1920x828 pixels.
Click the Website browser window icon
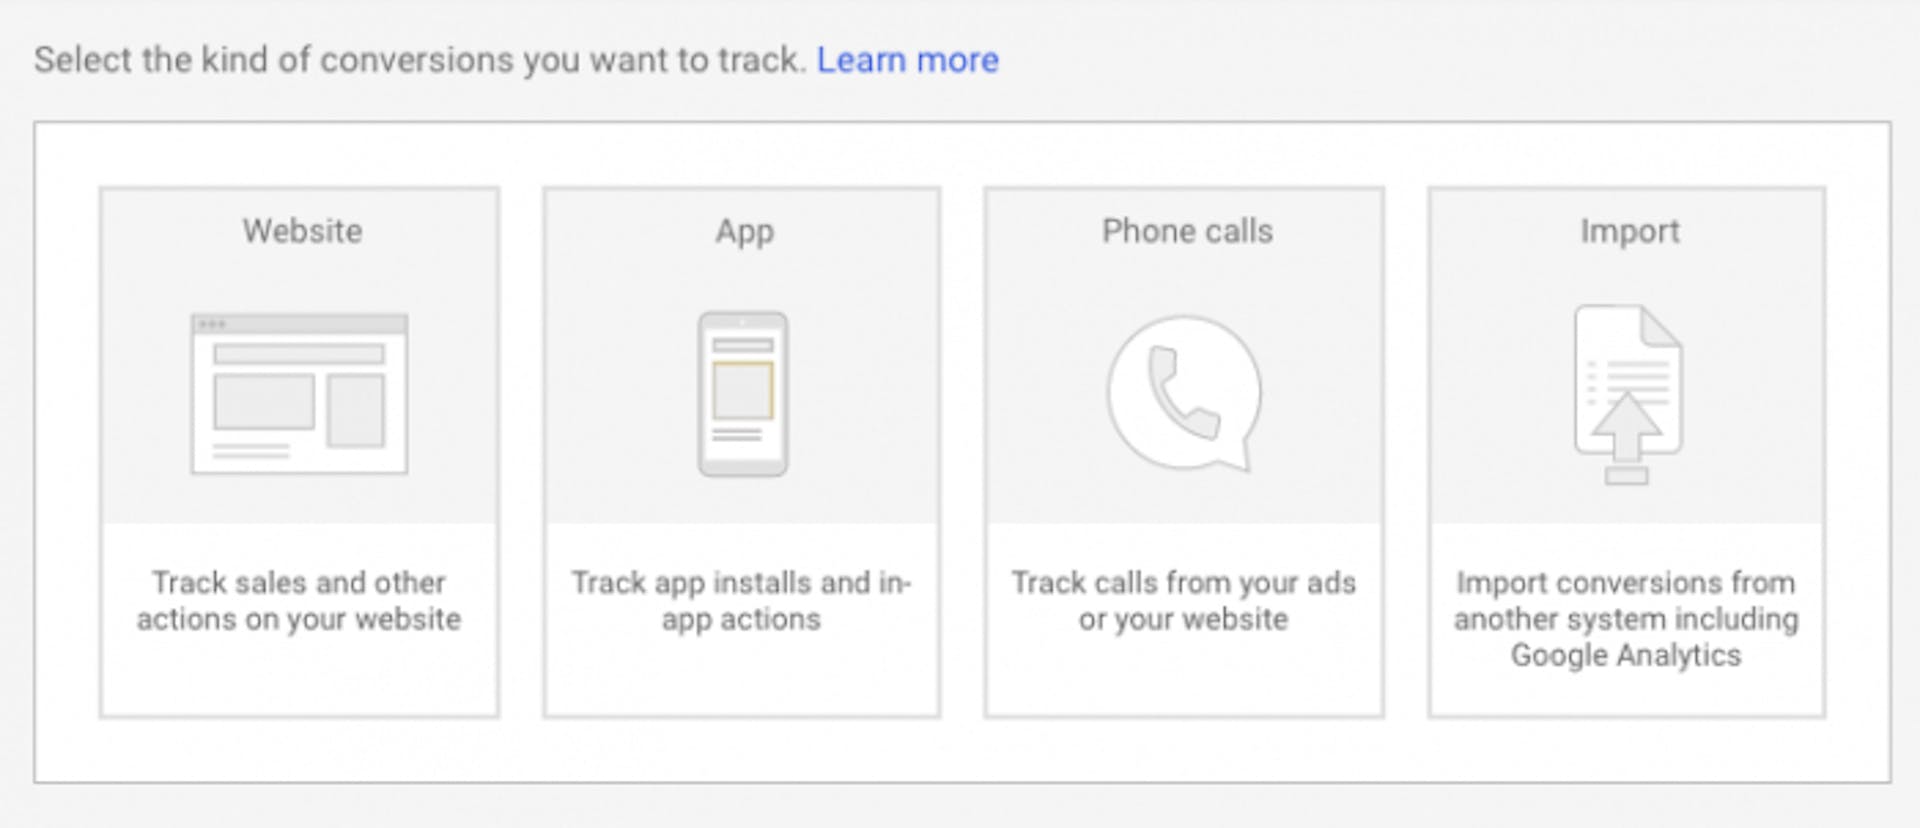tap(299, 394)
